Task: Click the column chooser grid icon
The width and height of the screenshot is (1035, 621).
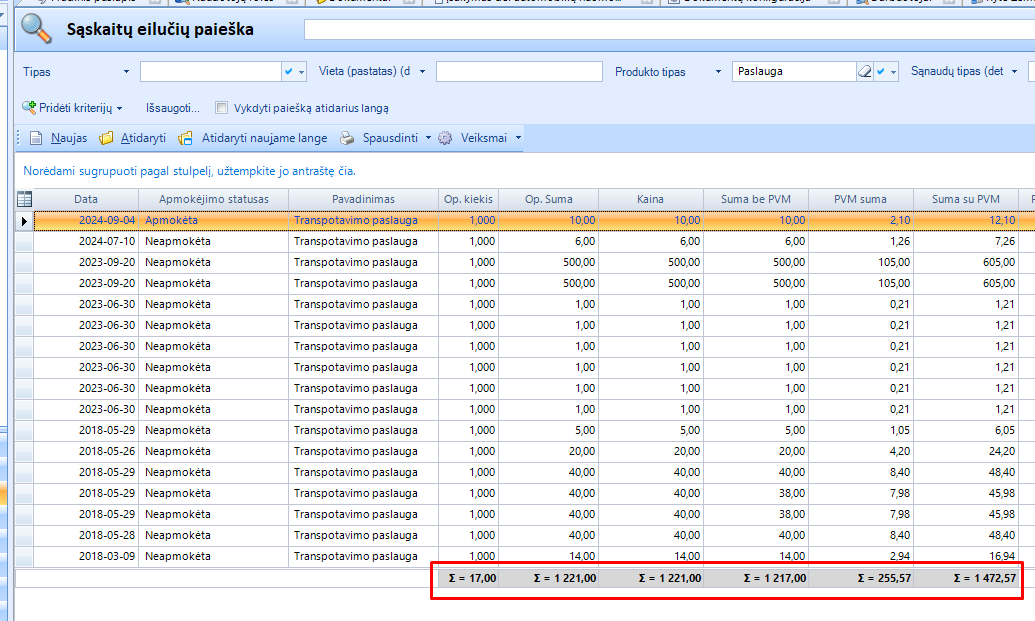Action: [x=24, y=199]
